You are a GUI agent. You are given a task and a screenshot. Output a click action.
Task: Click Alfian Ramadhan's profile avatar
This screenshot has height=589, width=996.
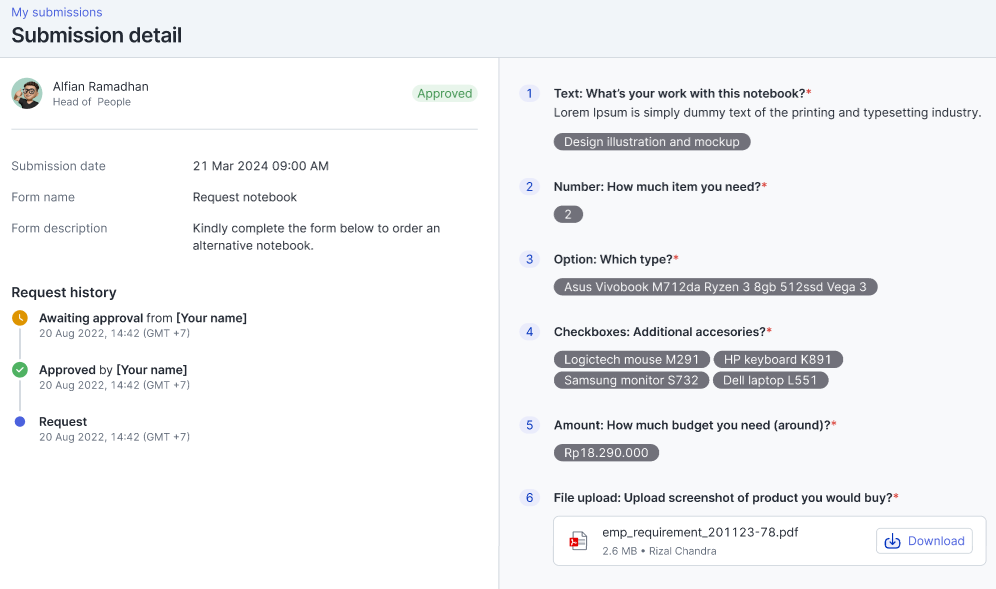27,93
